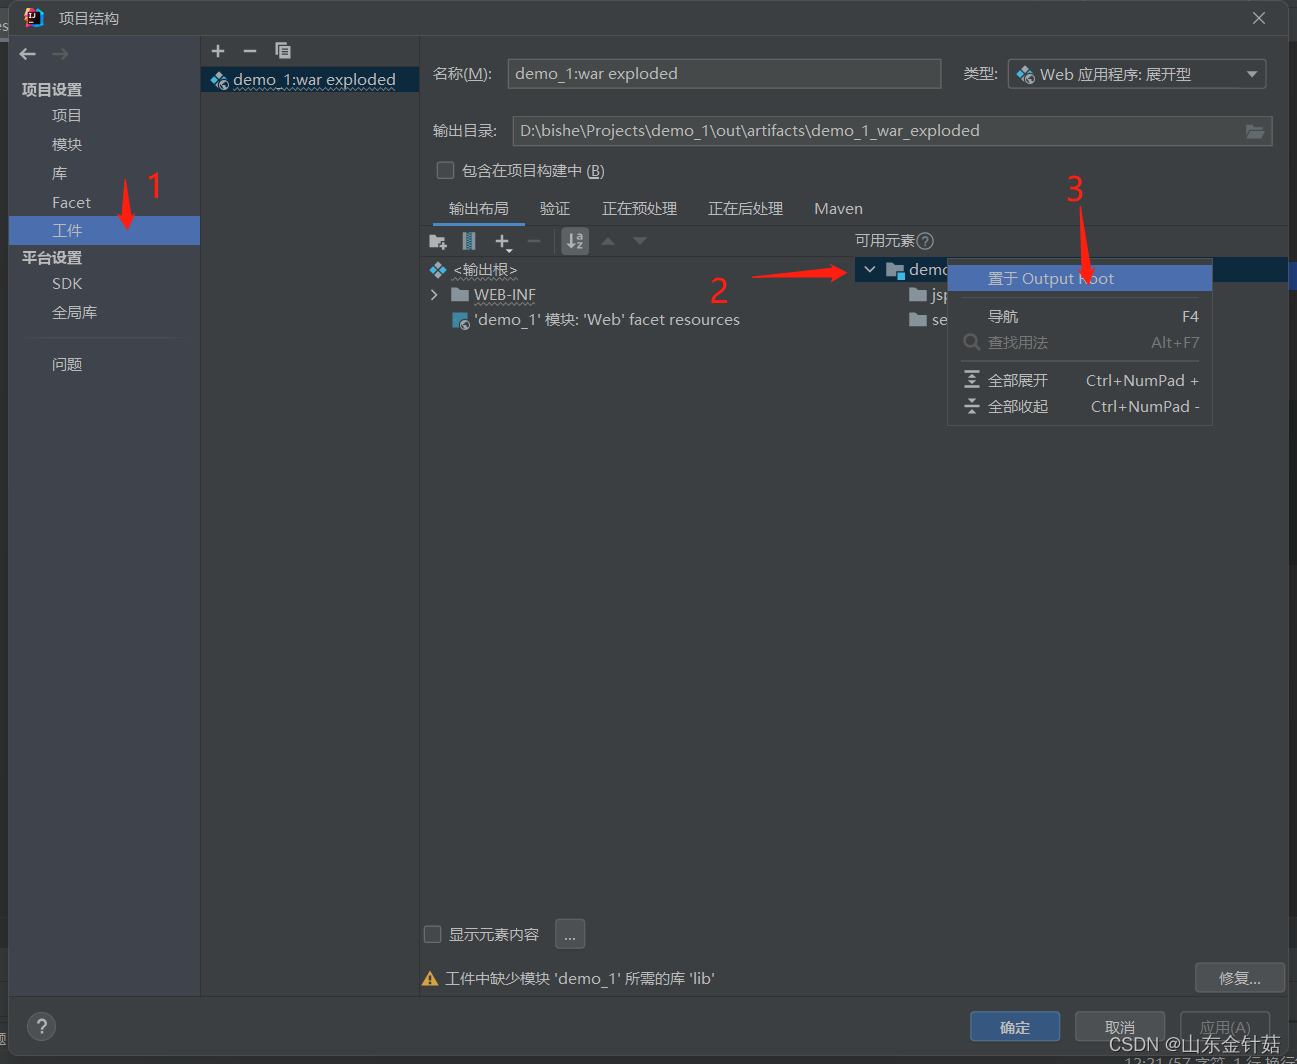Open help for available elements
The width and height of the screenshot is (1297, 1064).
925,241
